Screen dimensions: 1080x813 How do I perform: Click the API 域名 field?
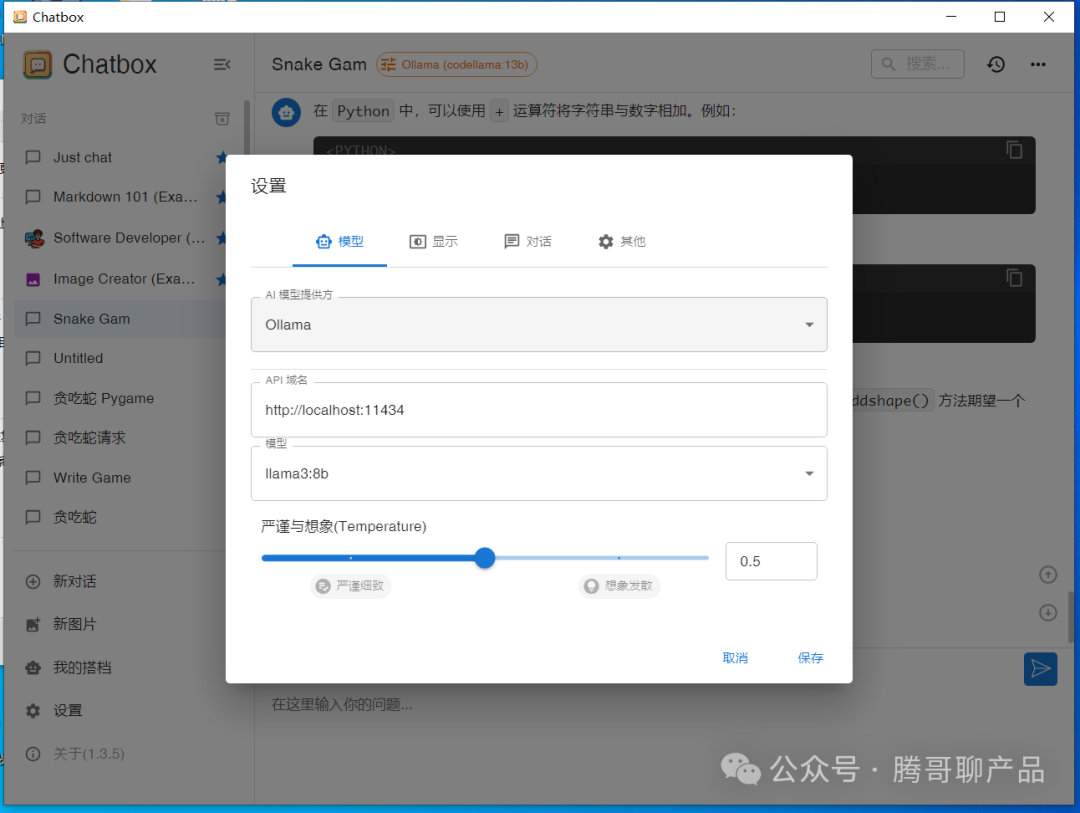coord(539,410)
